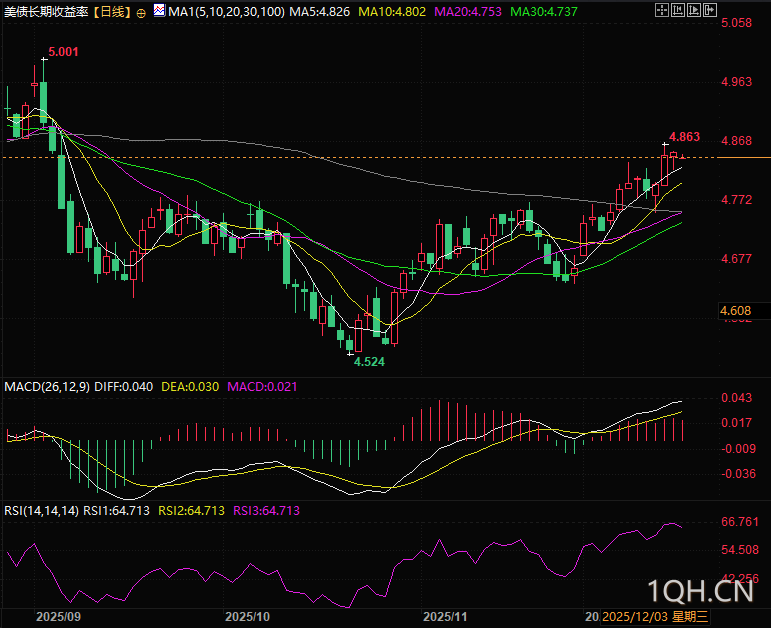Click the 5.001 high price marker
Image resolution: width=771 pixels, height=628 pixels.
[62, 52]
